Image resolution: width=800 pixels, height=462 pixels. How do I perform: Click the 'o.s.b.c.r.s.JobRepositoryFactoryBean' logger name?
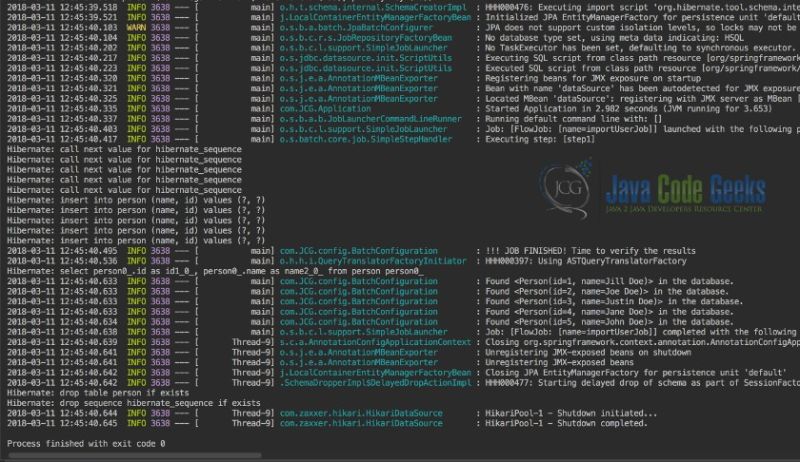tap(366, 38)
